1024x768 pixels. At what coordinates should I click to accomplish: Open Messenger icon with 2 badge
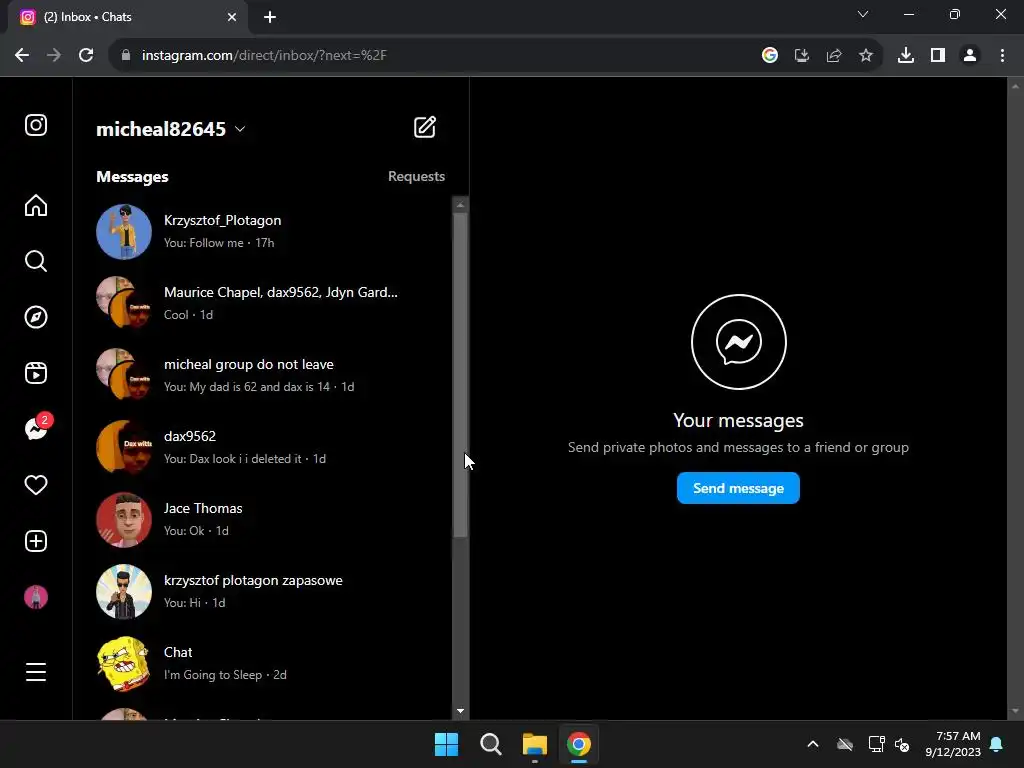pos(37,428)
